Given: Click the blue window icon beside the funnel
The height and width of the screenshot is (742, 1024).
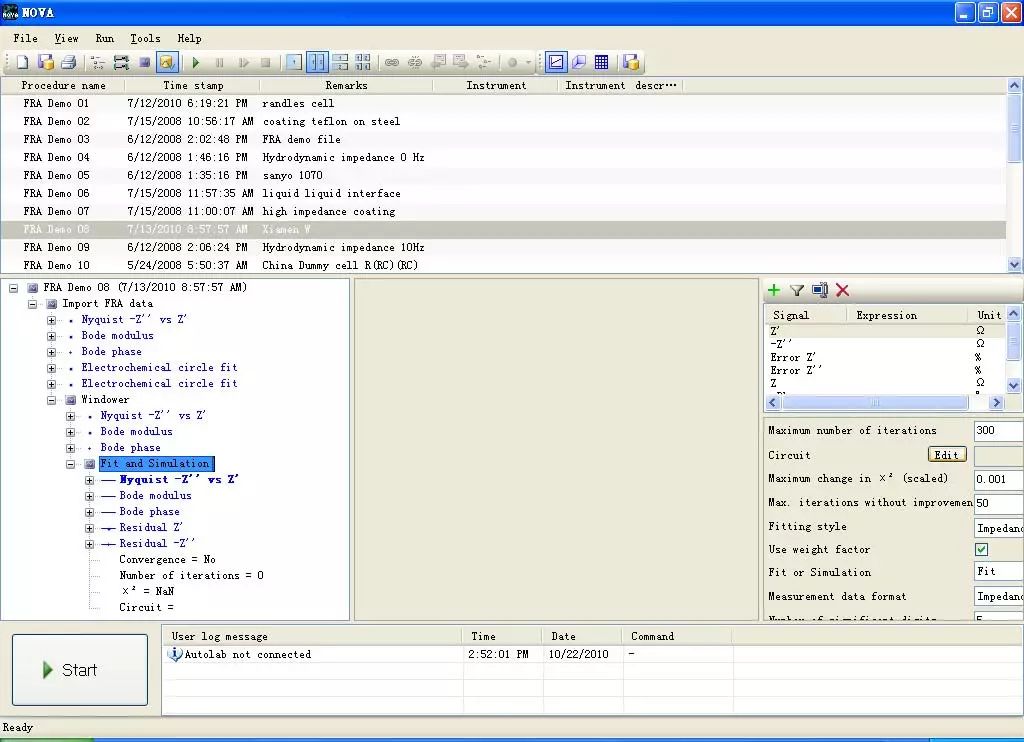Looking at the screenshot, I should tap(820, 290).
